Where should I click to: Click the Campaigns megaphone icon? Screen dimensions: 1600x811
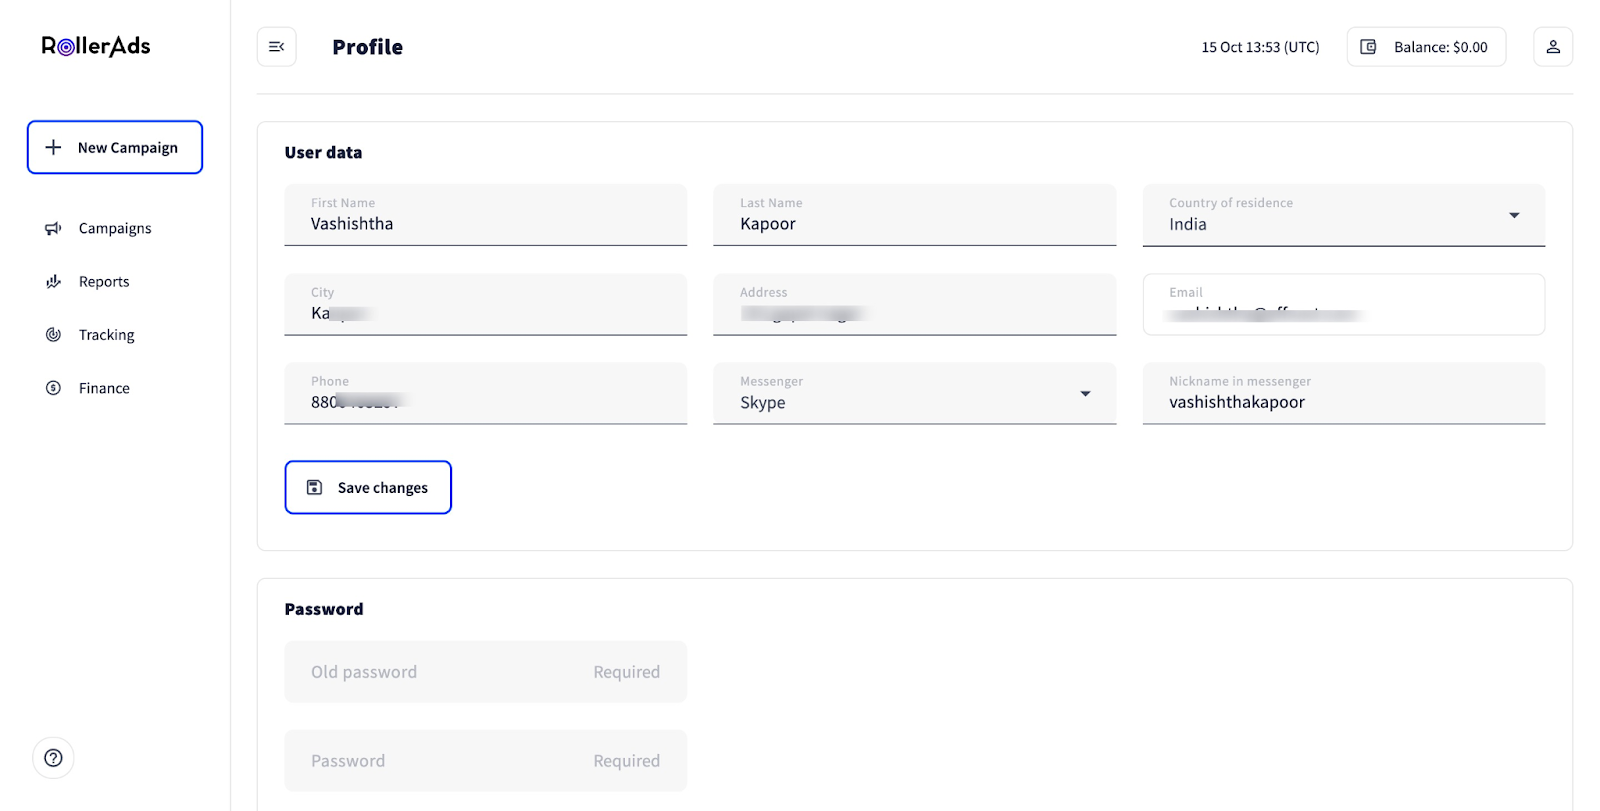tap(53, 229)
